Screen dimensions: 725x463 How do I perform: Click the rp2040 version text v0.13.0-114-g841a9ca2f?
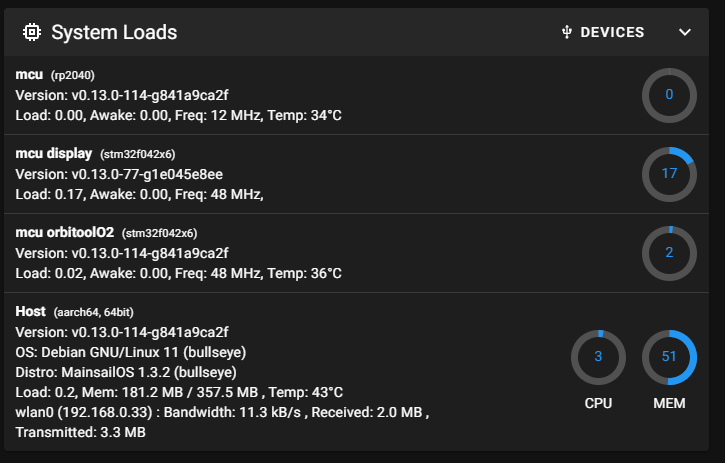150,95
